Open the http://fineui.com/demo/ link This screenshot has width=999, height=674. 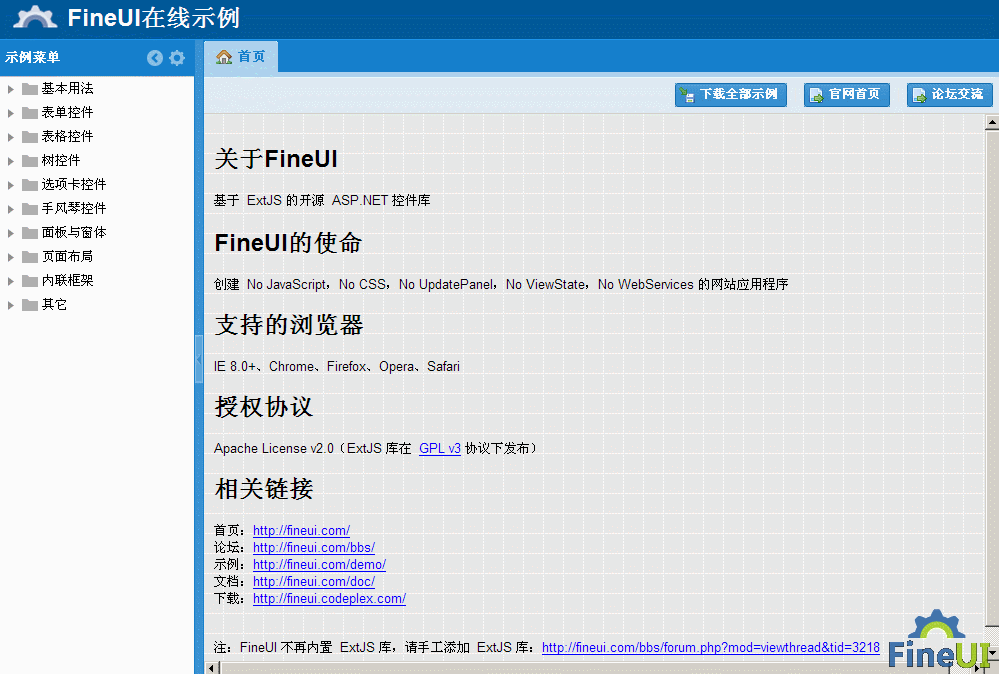(x=319, y=564)
